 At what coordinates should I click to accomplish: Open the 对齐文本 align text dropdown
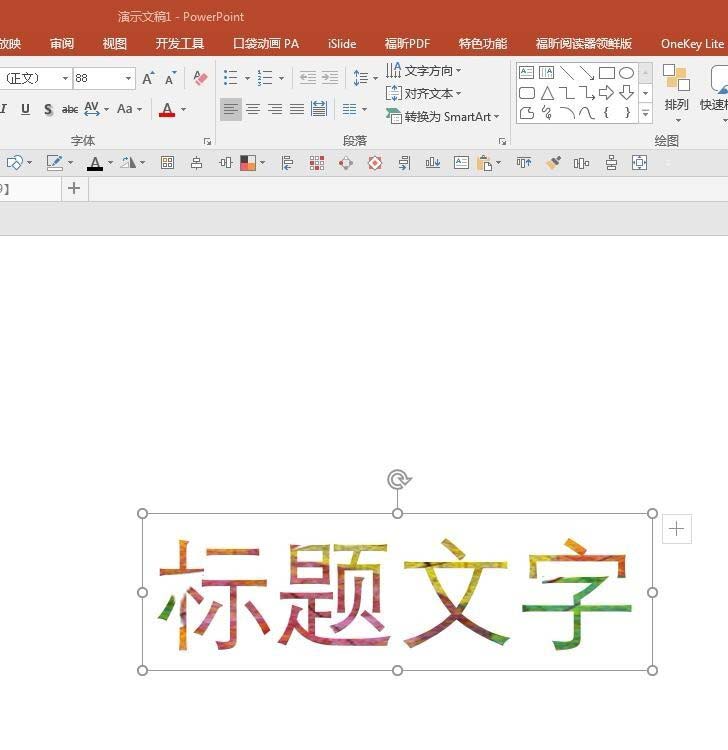tap(423, 93)
